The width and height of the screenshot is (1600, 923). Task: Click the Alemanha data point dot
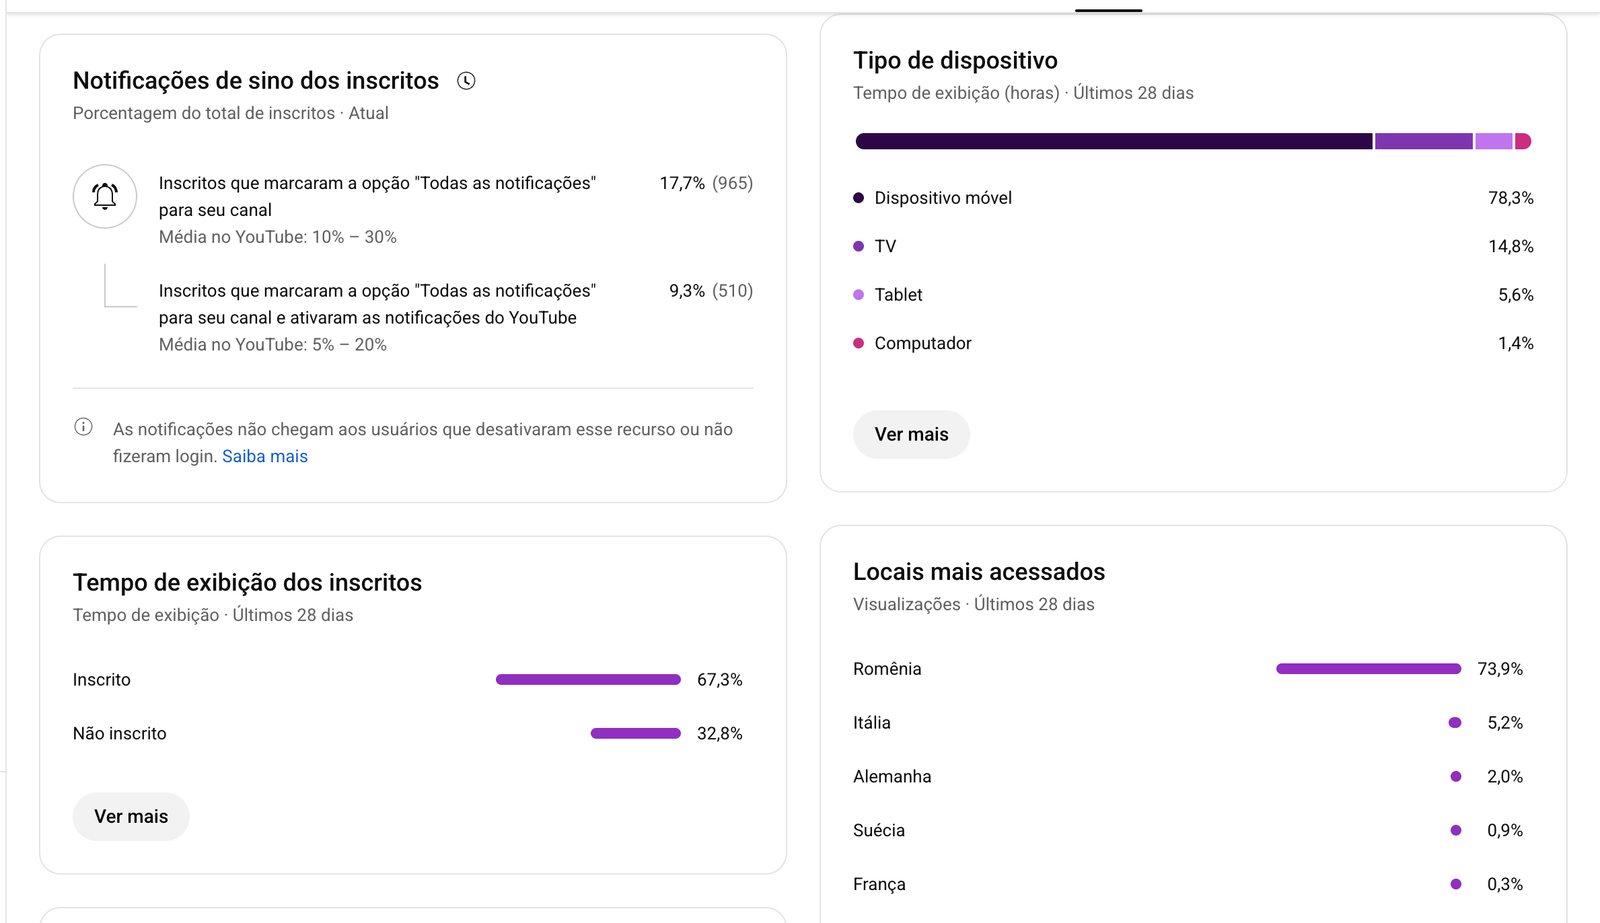point(1456,777)
